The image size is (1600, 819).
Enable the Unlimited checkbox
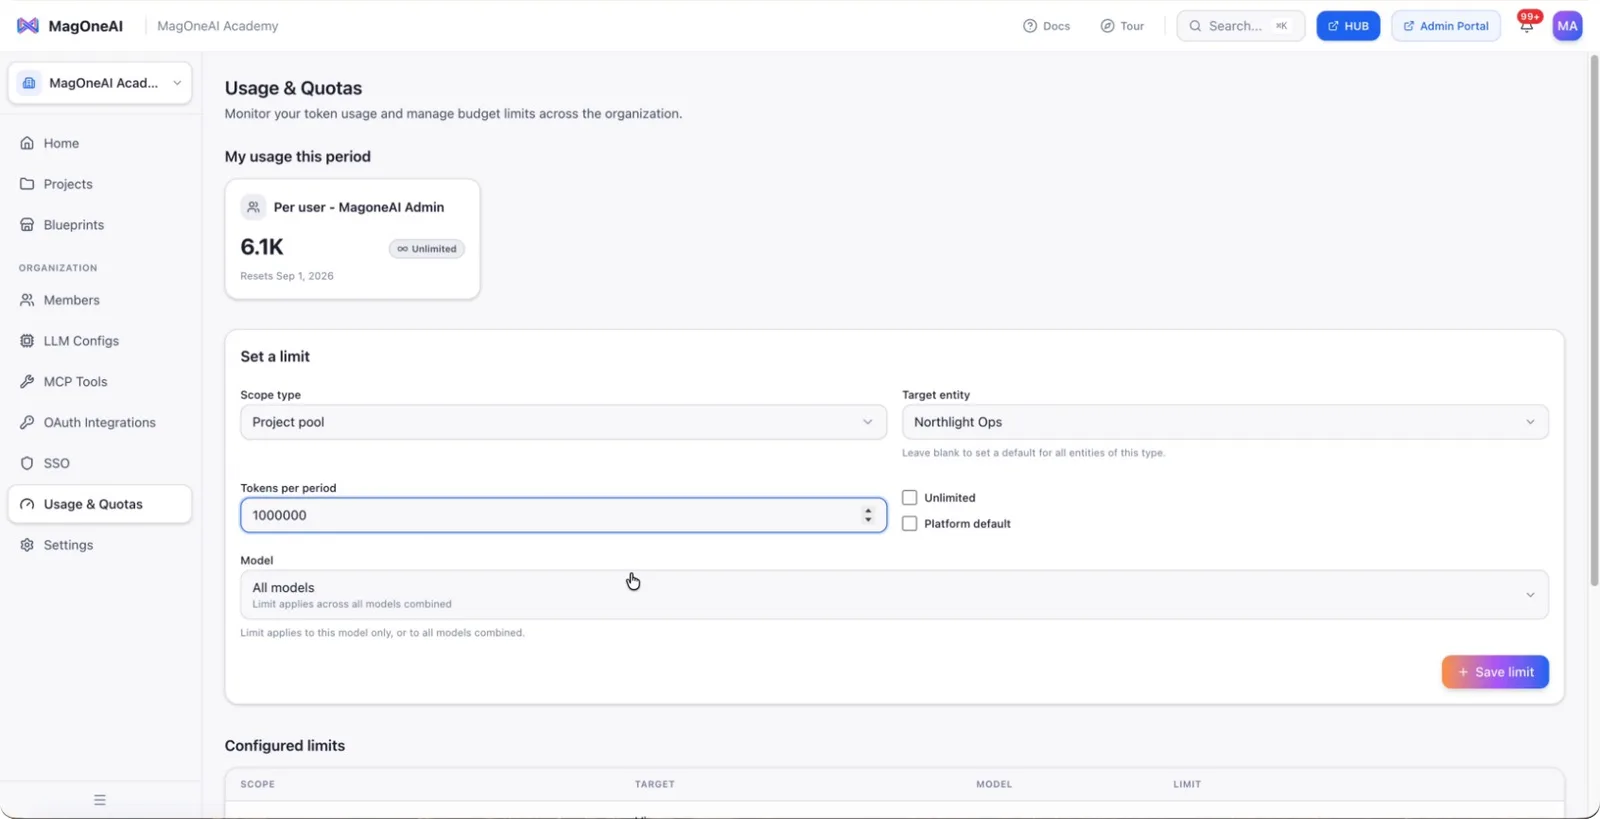(909, 498)
